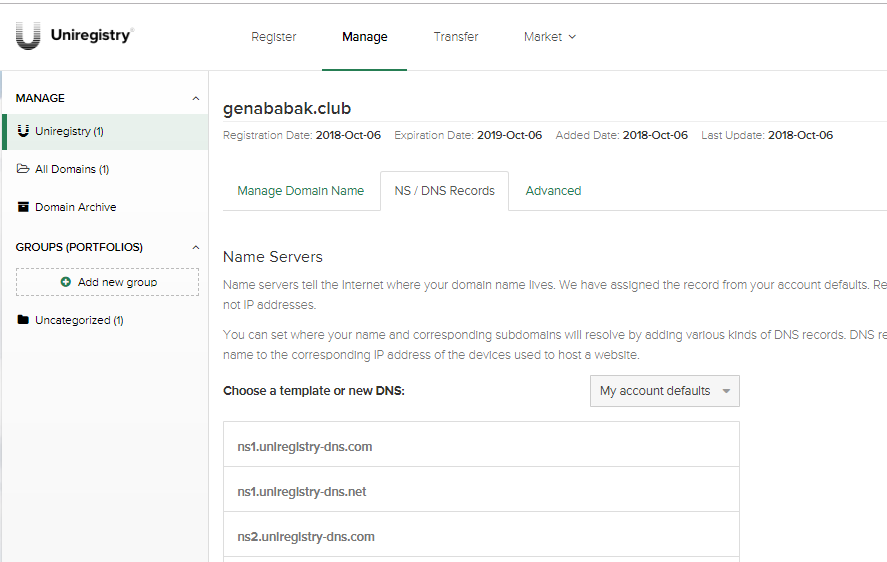Click the Uncategorized folder icon

click(x=23, y=320)
